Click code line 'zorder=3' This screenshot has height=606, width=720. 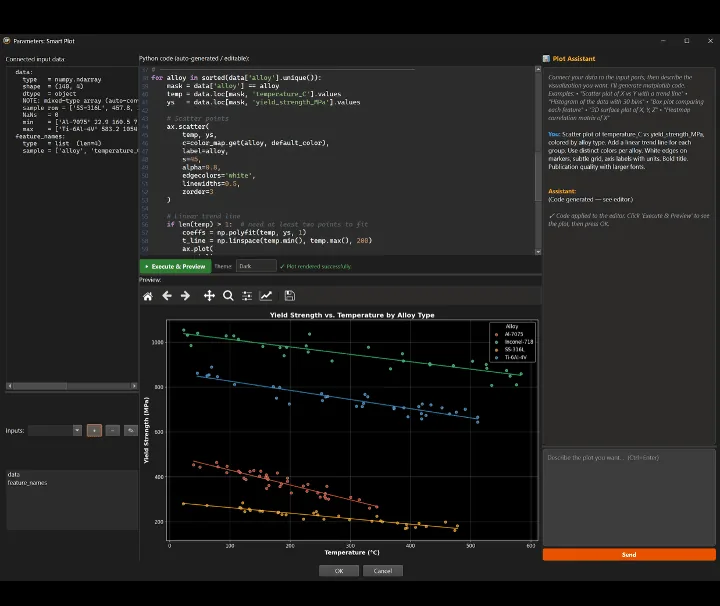coord(198,191)
